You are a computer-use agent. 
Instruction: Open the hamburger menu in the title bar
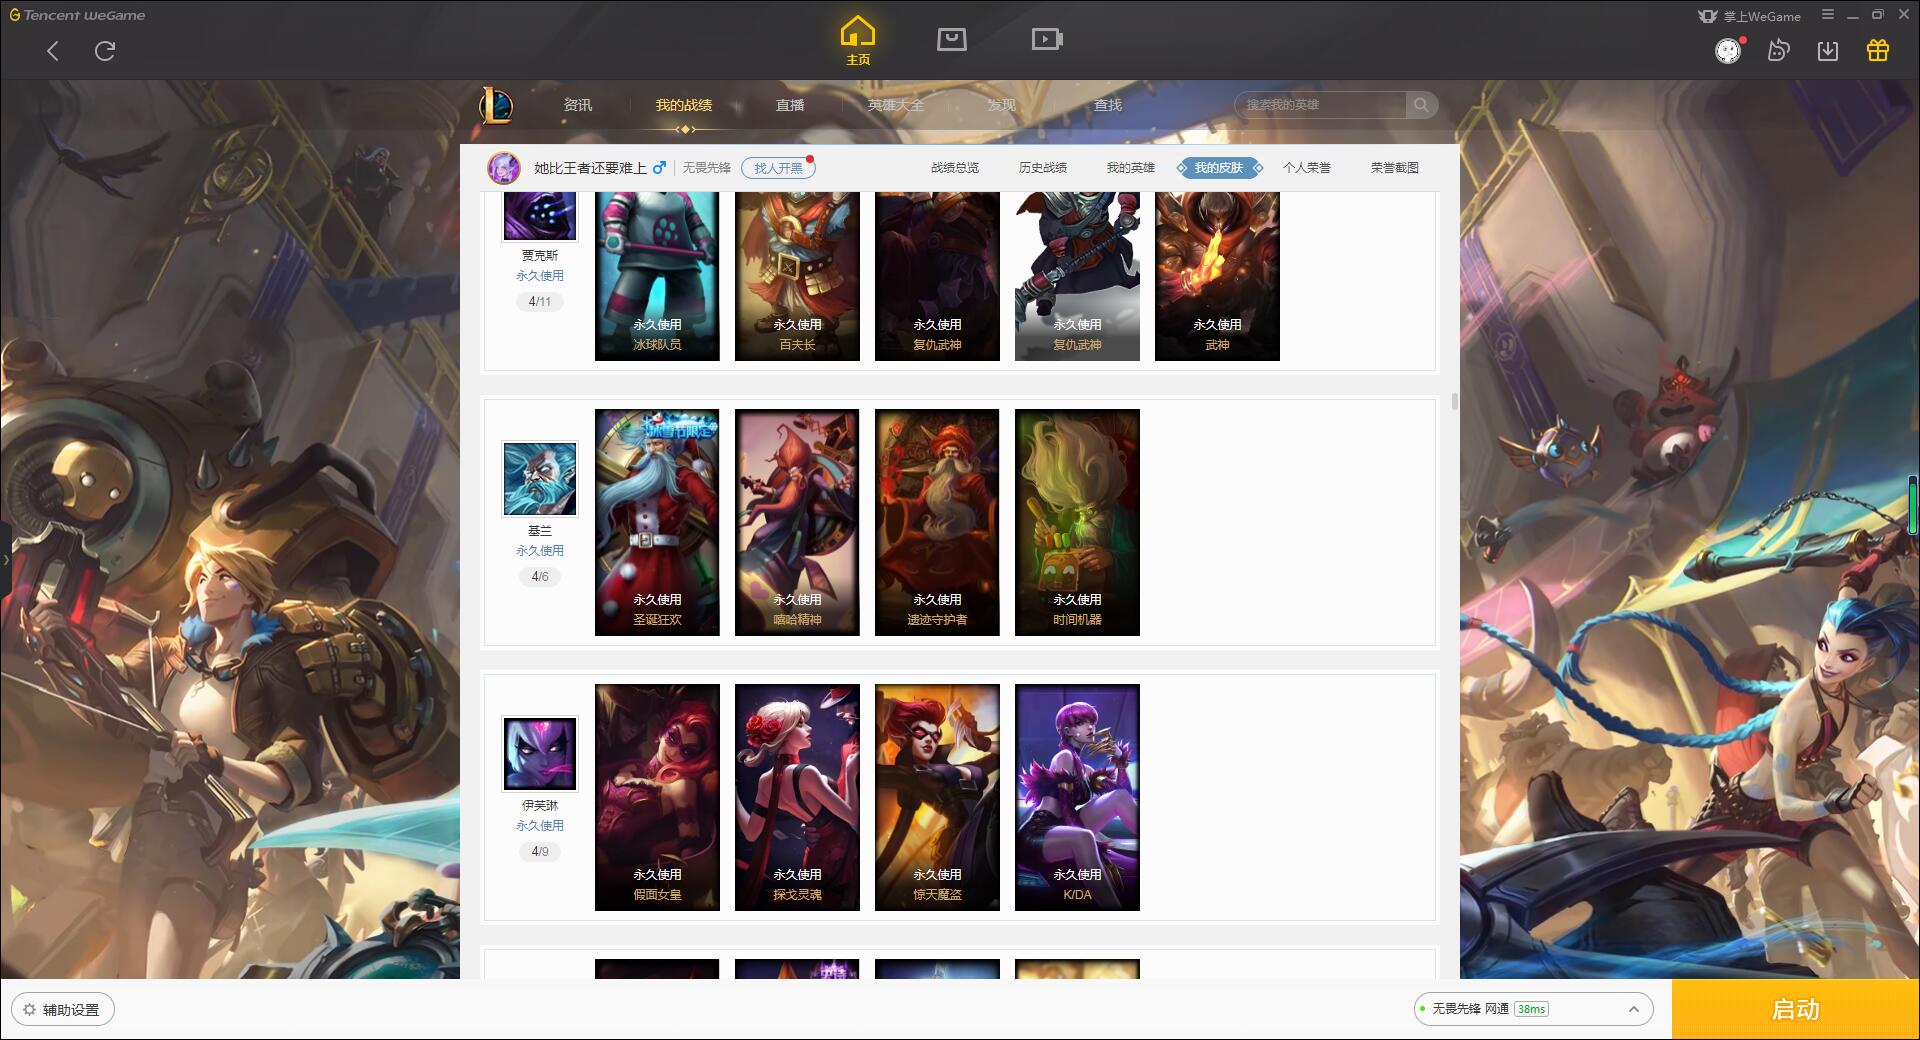tap(1828, 15)
